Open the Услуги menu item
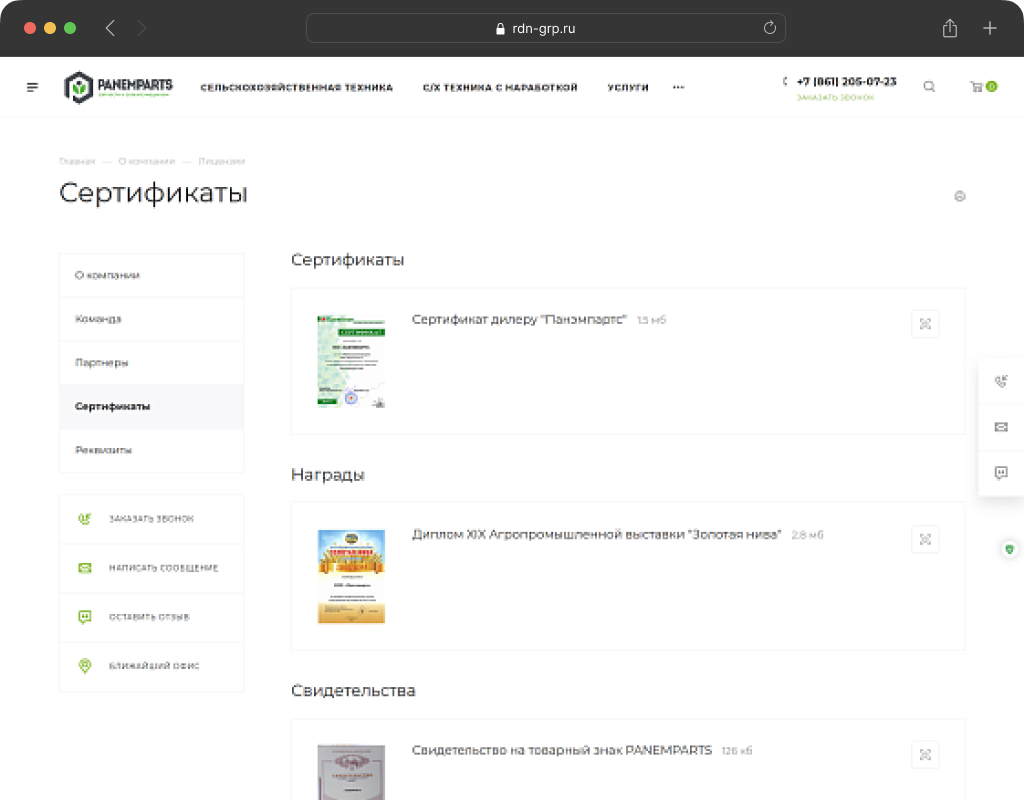This screenshot has height=800, width=1024. [628, 87]
